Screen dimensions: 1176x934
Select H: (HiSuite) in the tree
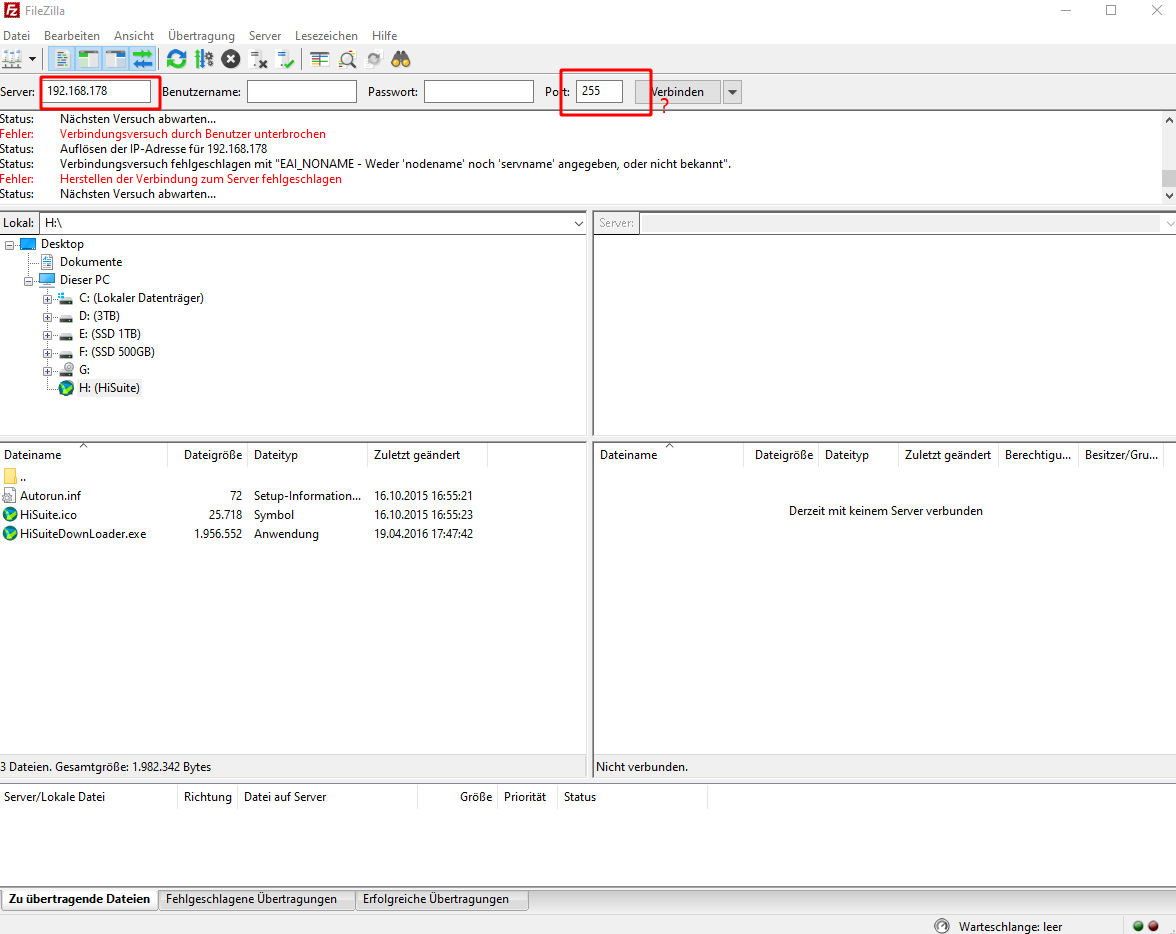[110, 388]
